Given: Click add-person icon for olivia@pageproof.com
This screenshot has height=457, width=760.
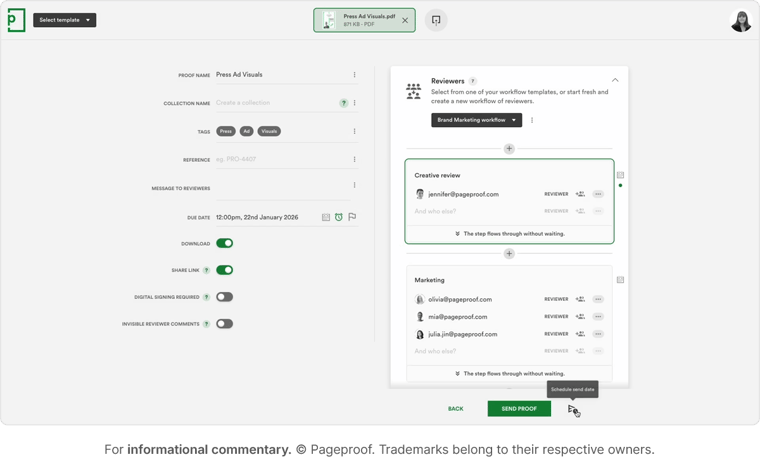Looking at the screenshot, I should click(580, 299).
